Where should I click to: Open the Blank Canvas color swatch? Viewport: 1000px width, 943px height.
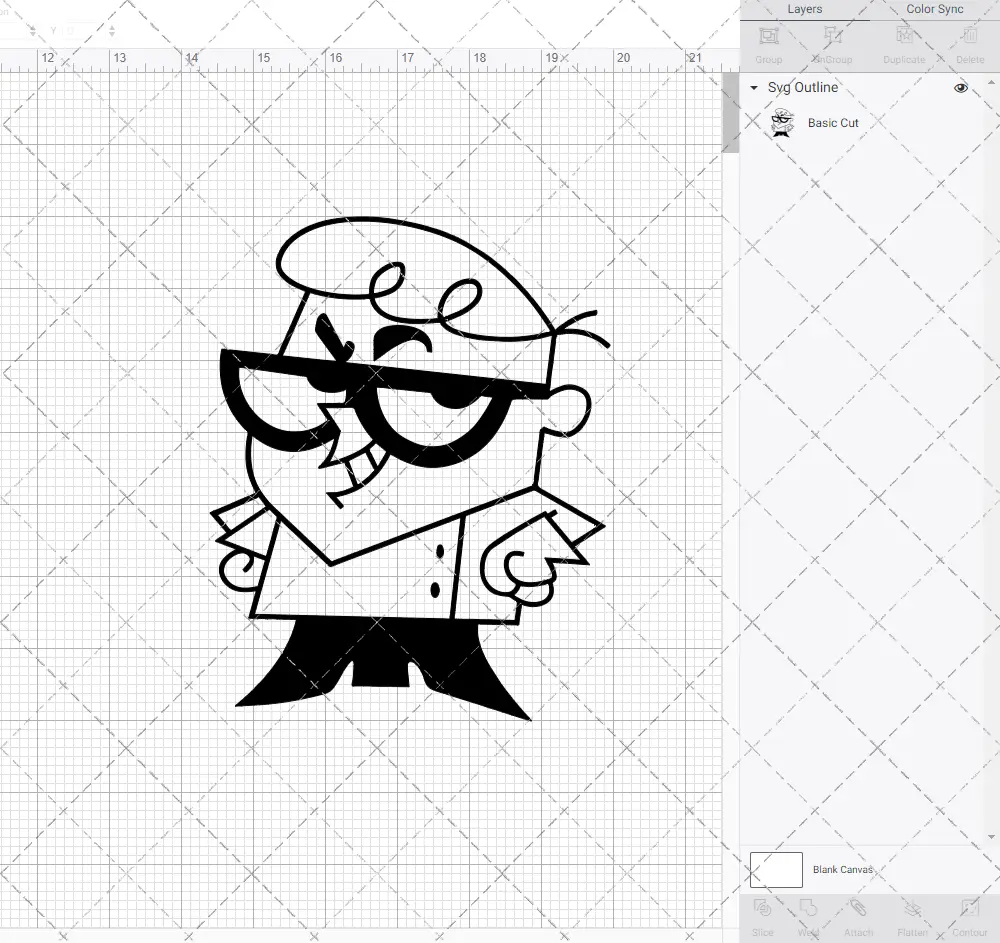(776, 869)
